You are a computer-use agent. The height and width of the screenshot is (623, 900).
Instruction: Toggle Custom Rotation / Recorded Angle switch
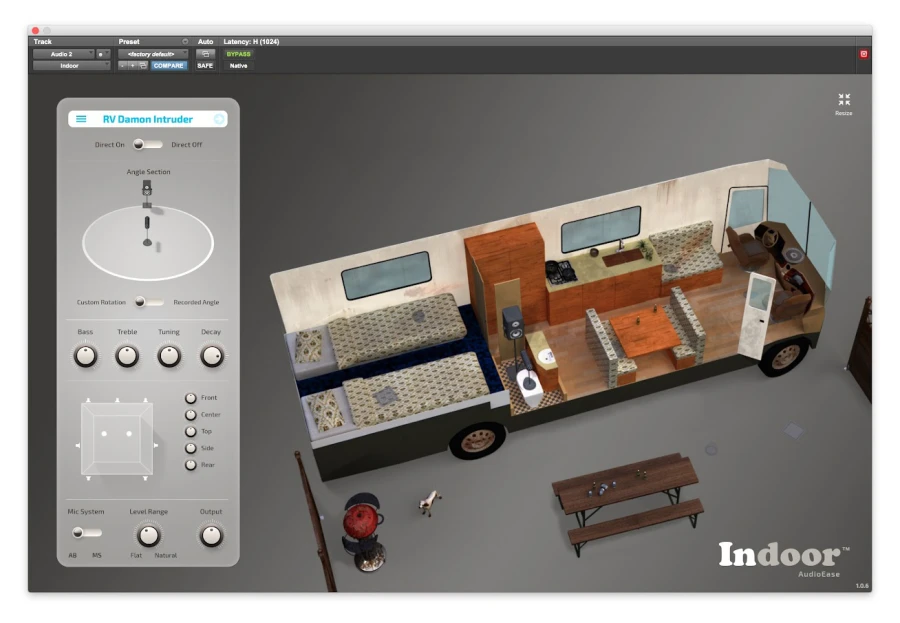[x=149, y=302]
